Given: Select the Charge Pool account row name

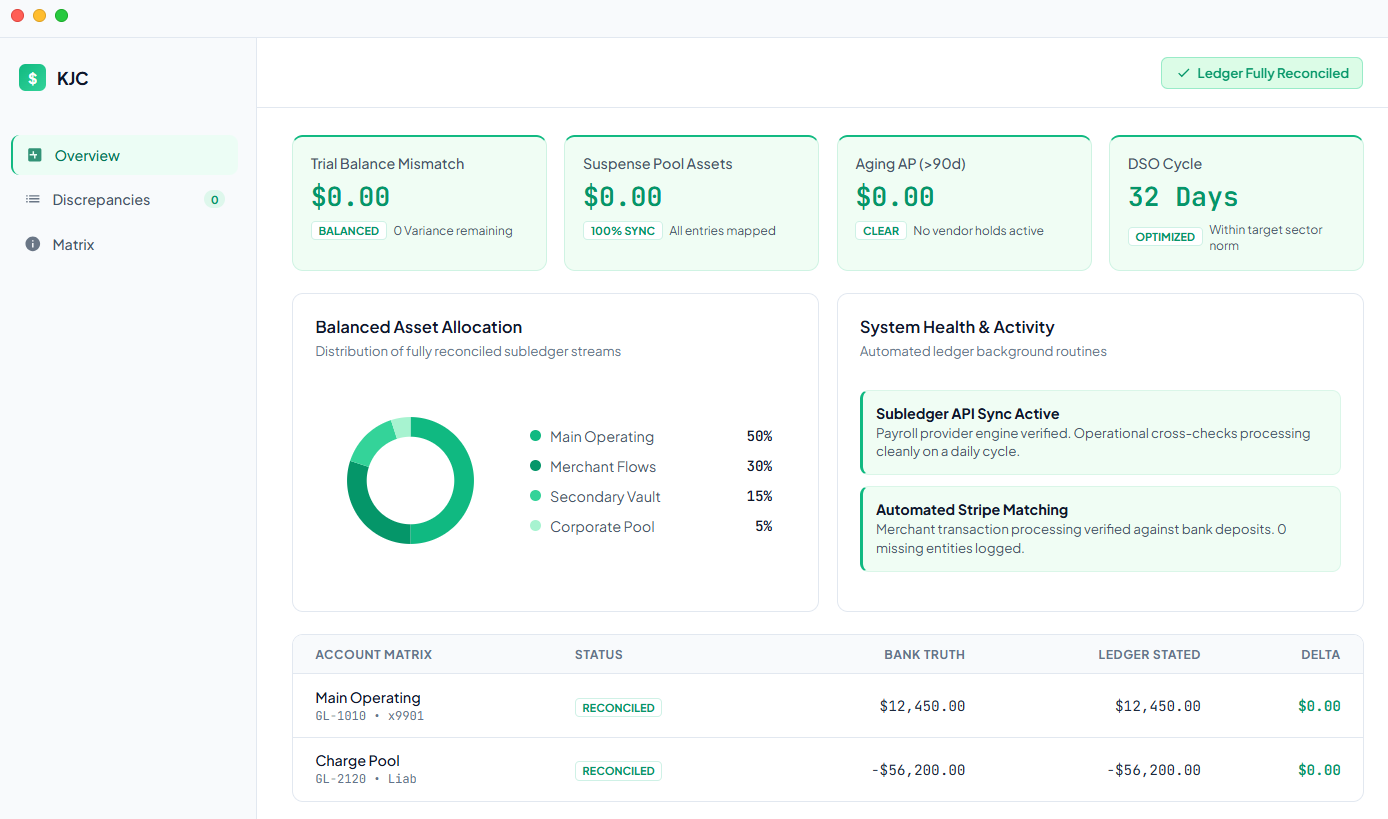Looking at the screenshot, I should click(x=357, y=761).
